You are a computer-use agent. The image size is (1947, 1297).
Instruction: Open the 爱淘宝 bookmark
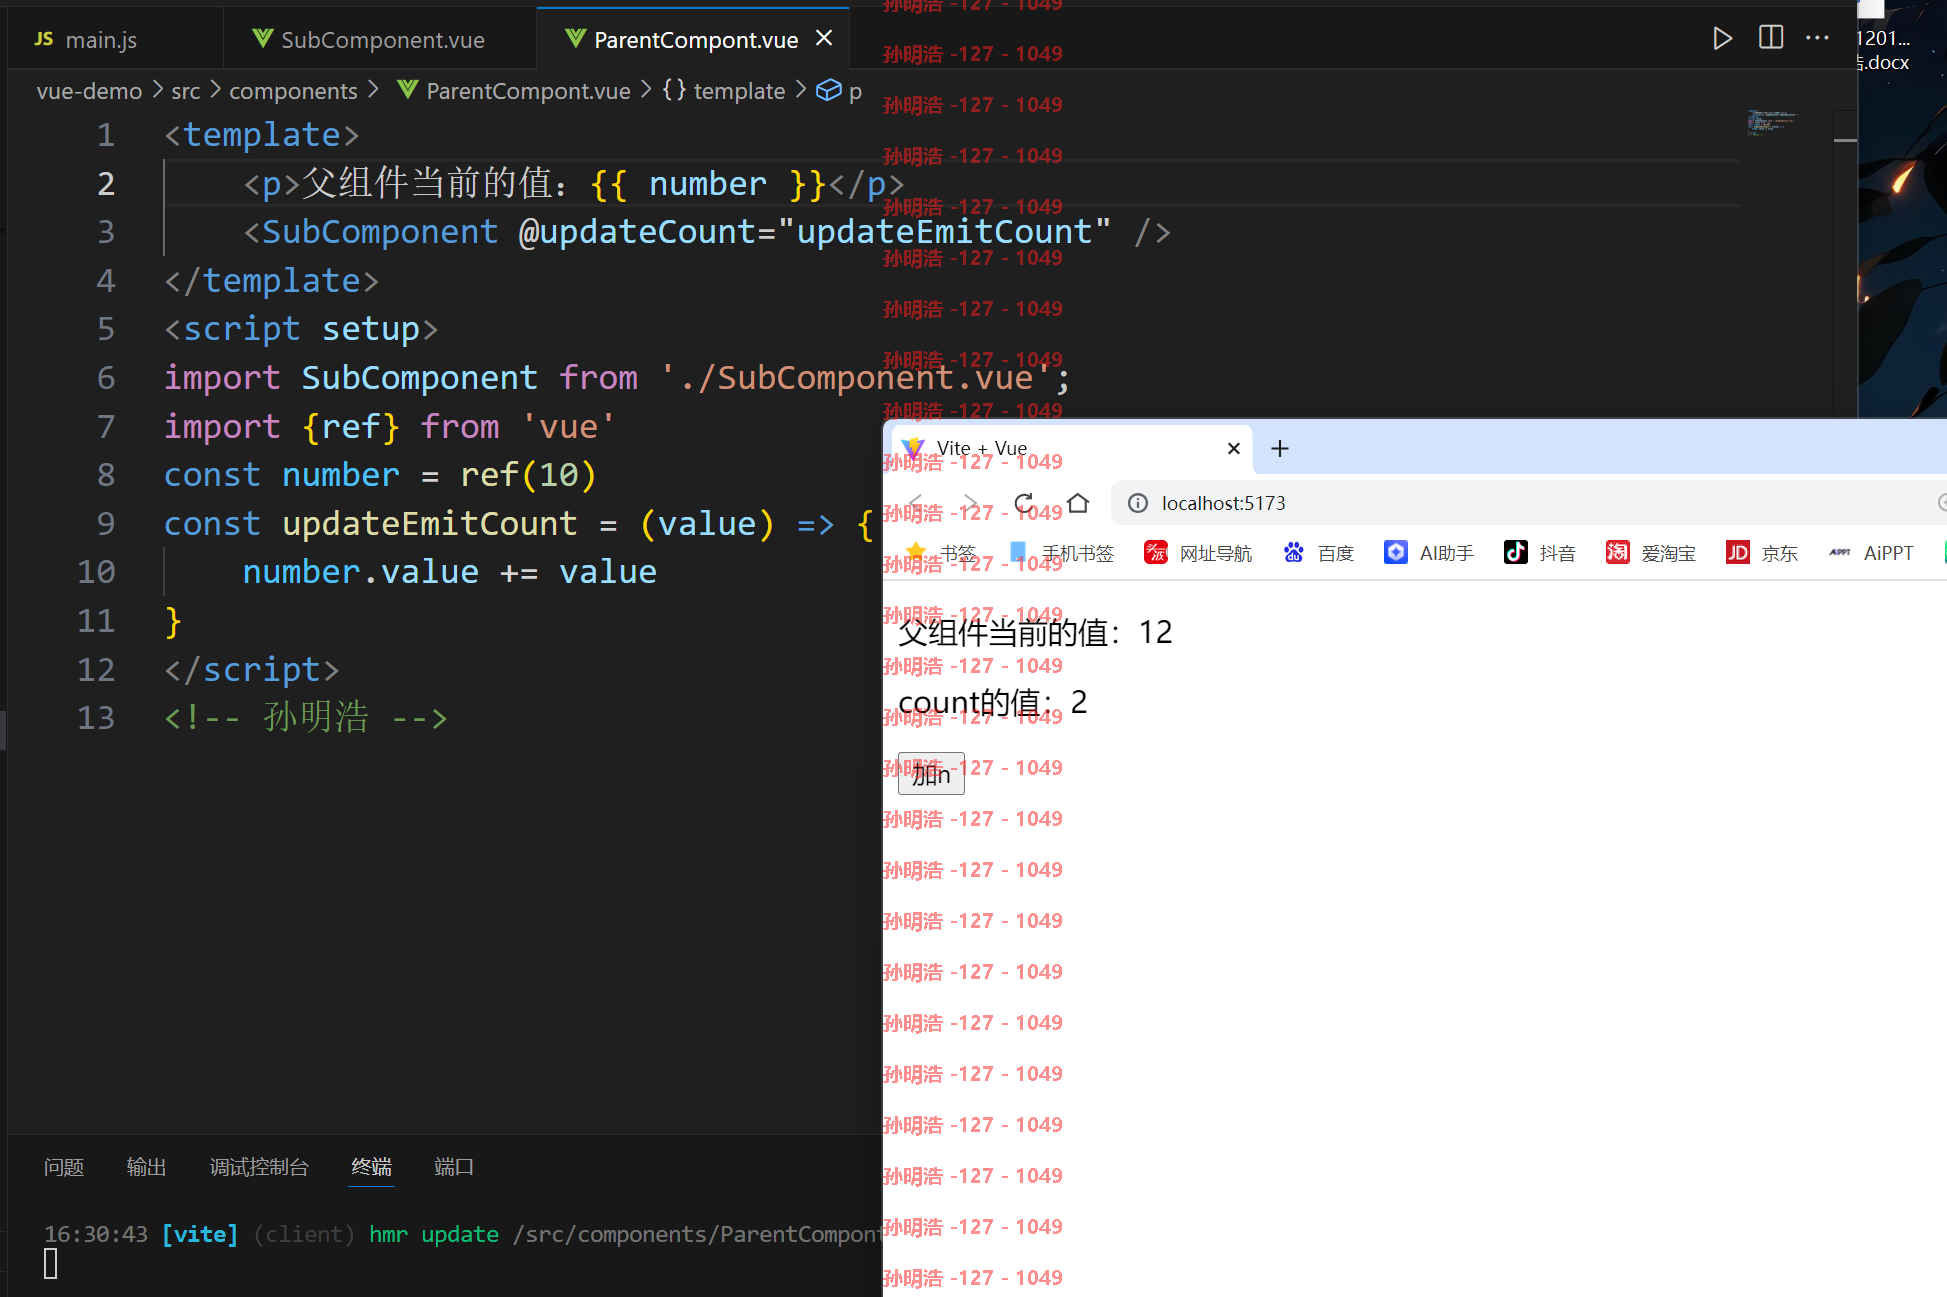coord(1651,553)
